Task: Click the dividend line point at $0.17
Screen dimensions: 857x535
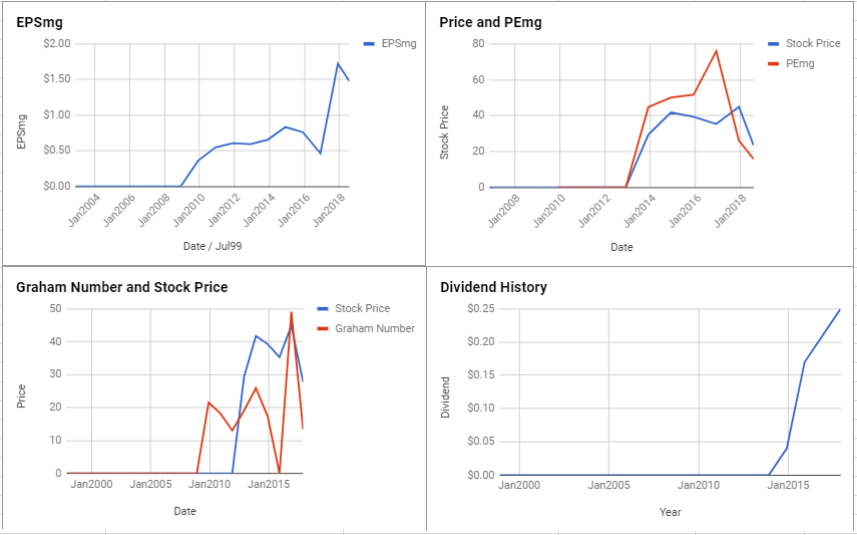Action: tap(805, 362)
